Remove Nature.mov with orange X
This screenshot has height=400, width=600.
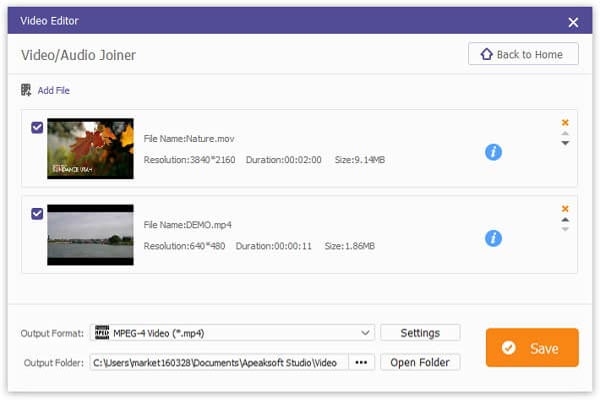click(x=565, y=122)
